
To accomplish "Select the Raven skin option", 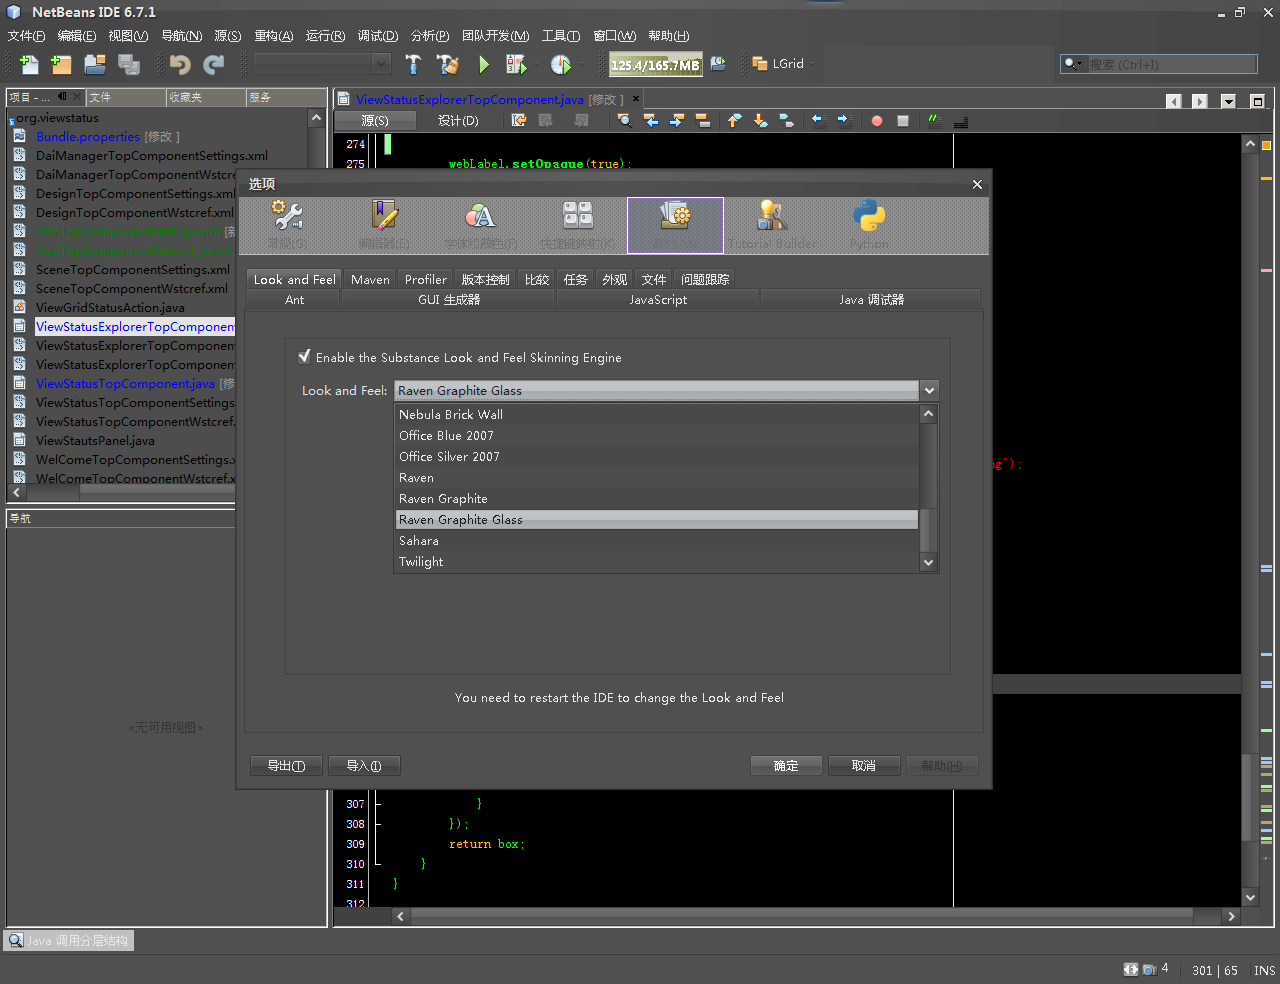I will [657, 477].
